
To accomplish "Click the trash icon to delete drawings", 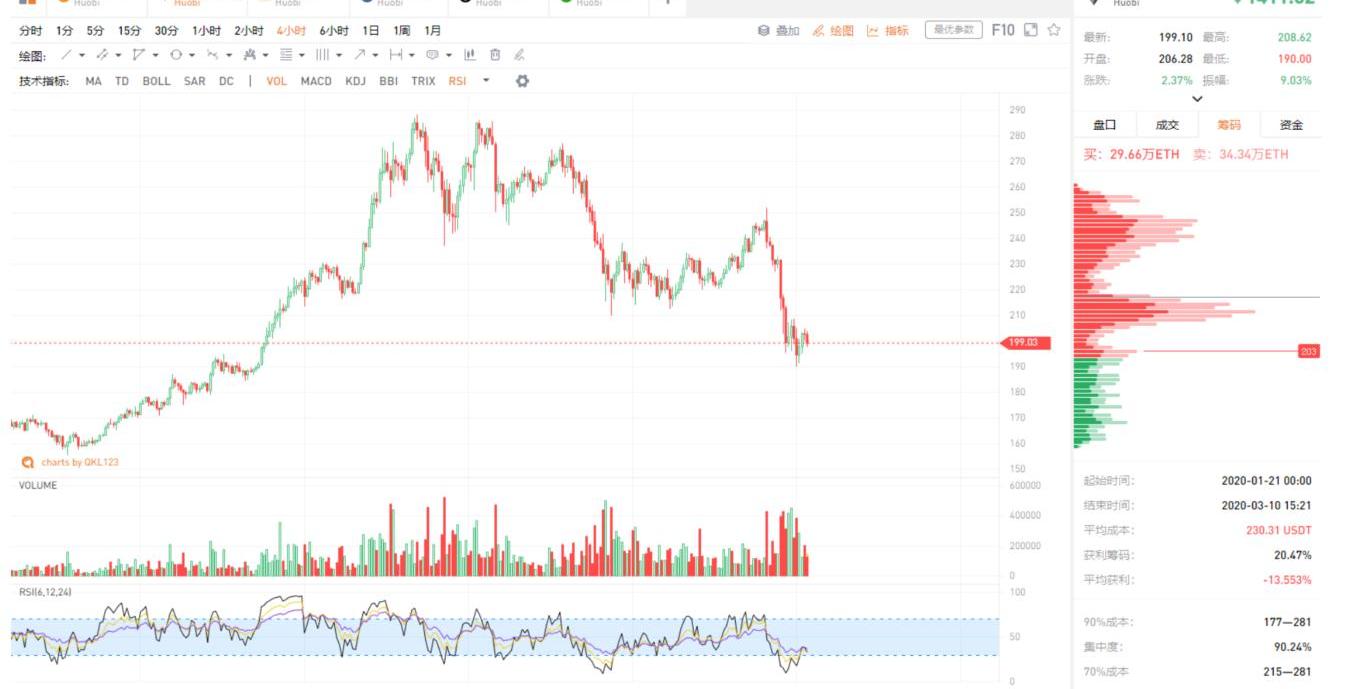I will click(495, 55).
